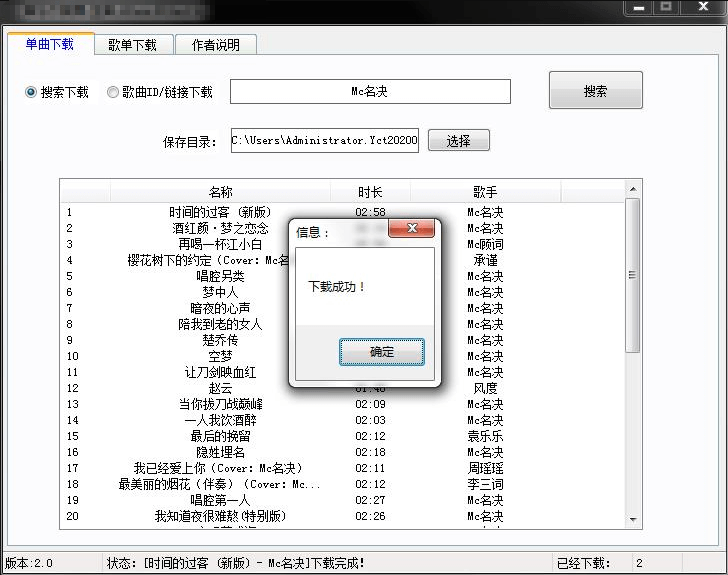
Task: Select song row 唱腔第一人
Action: (x=220, y=500)
